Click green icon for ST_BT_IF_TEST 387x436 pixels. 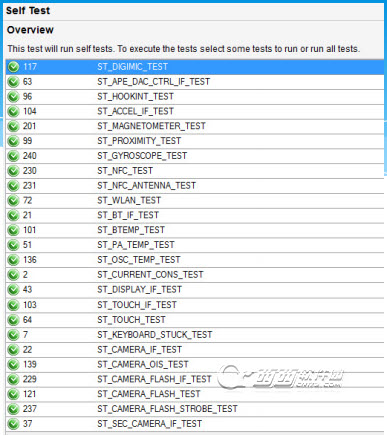coord(13,215)
